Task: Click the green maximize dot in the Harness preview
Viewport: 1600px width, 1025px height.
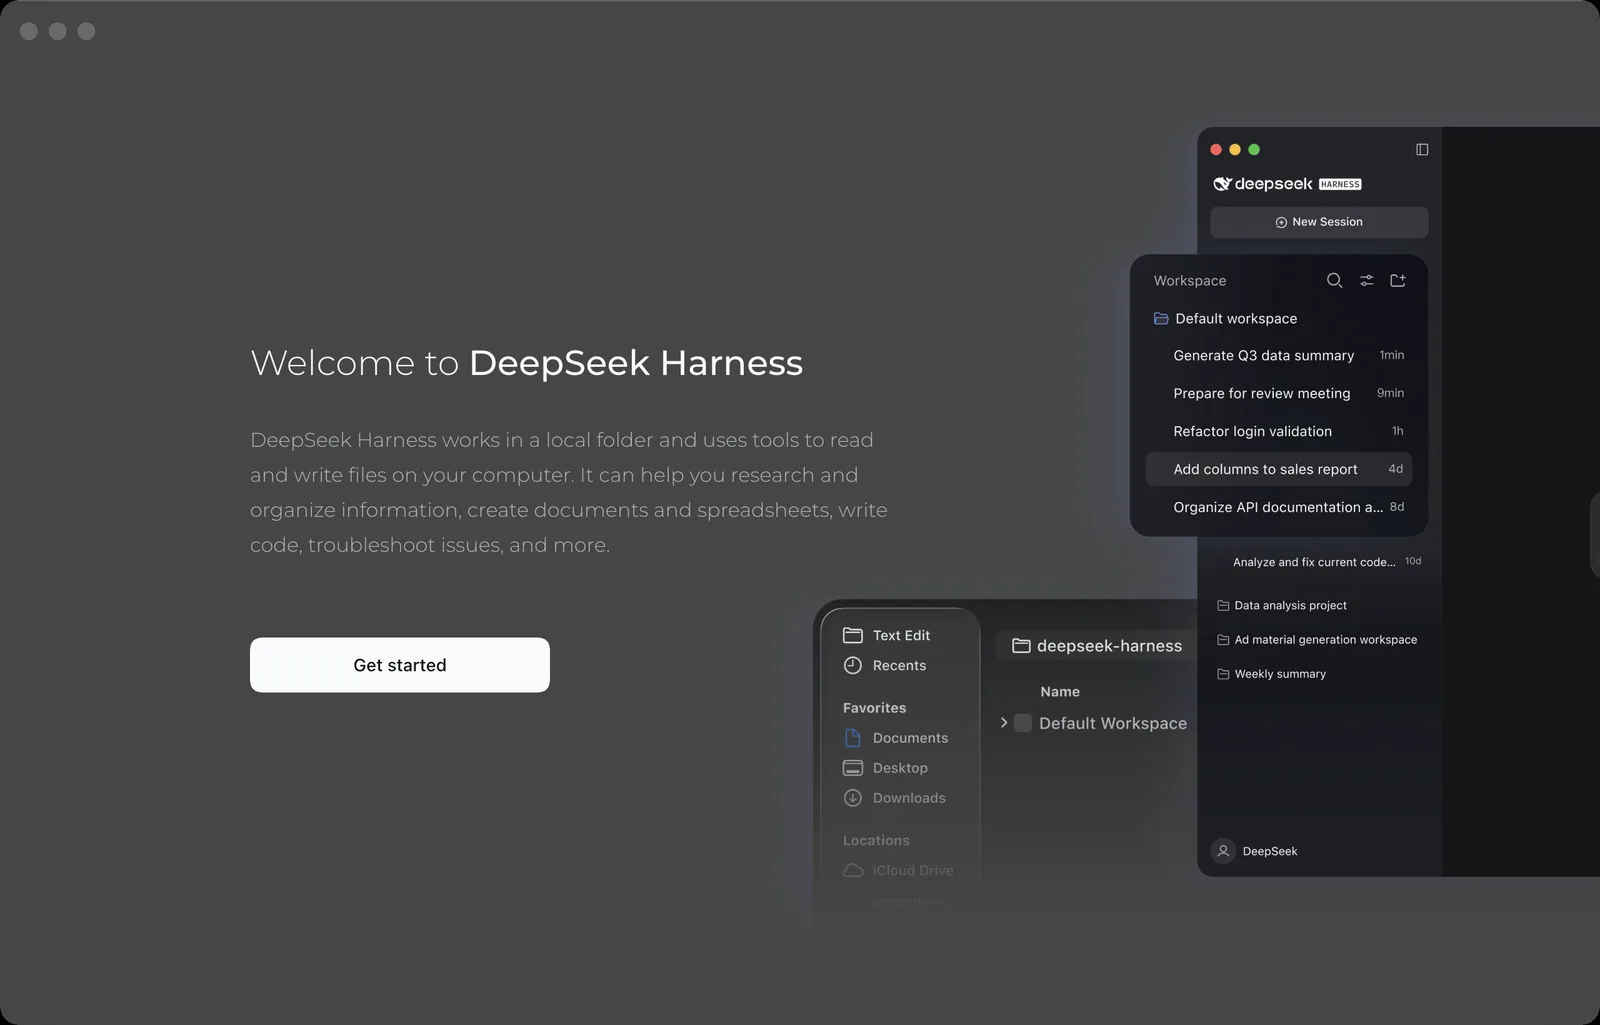Action: [1254, 150]
